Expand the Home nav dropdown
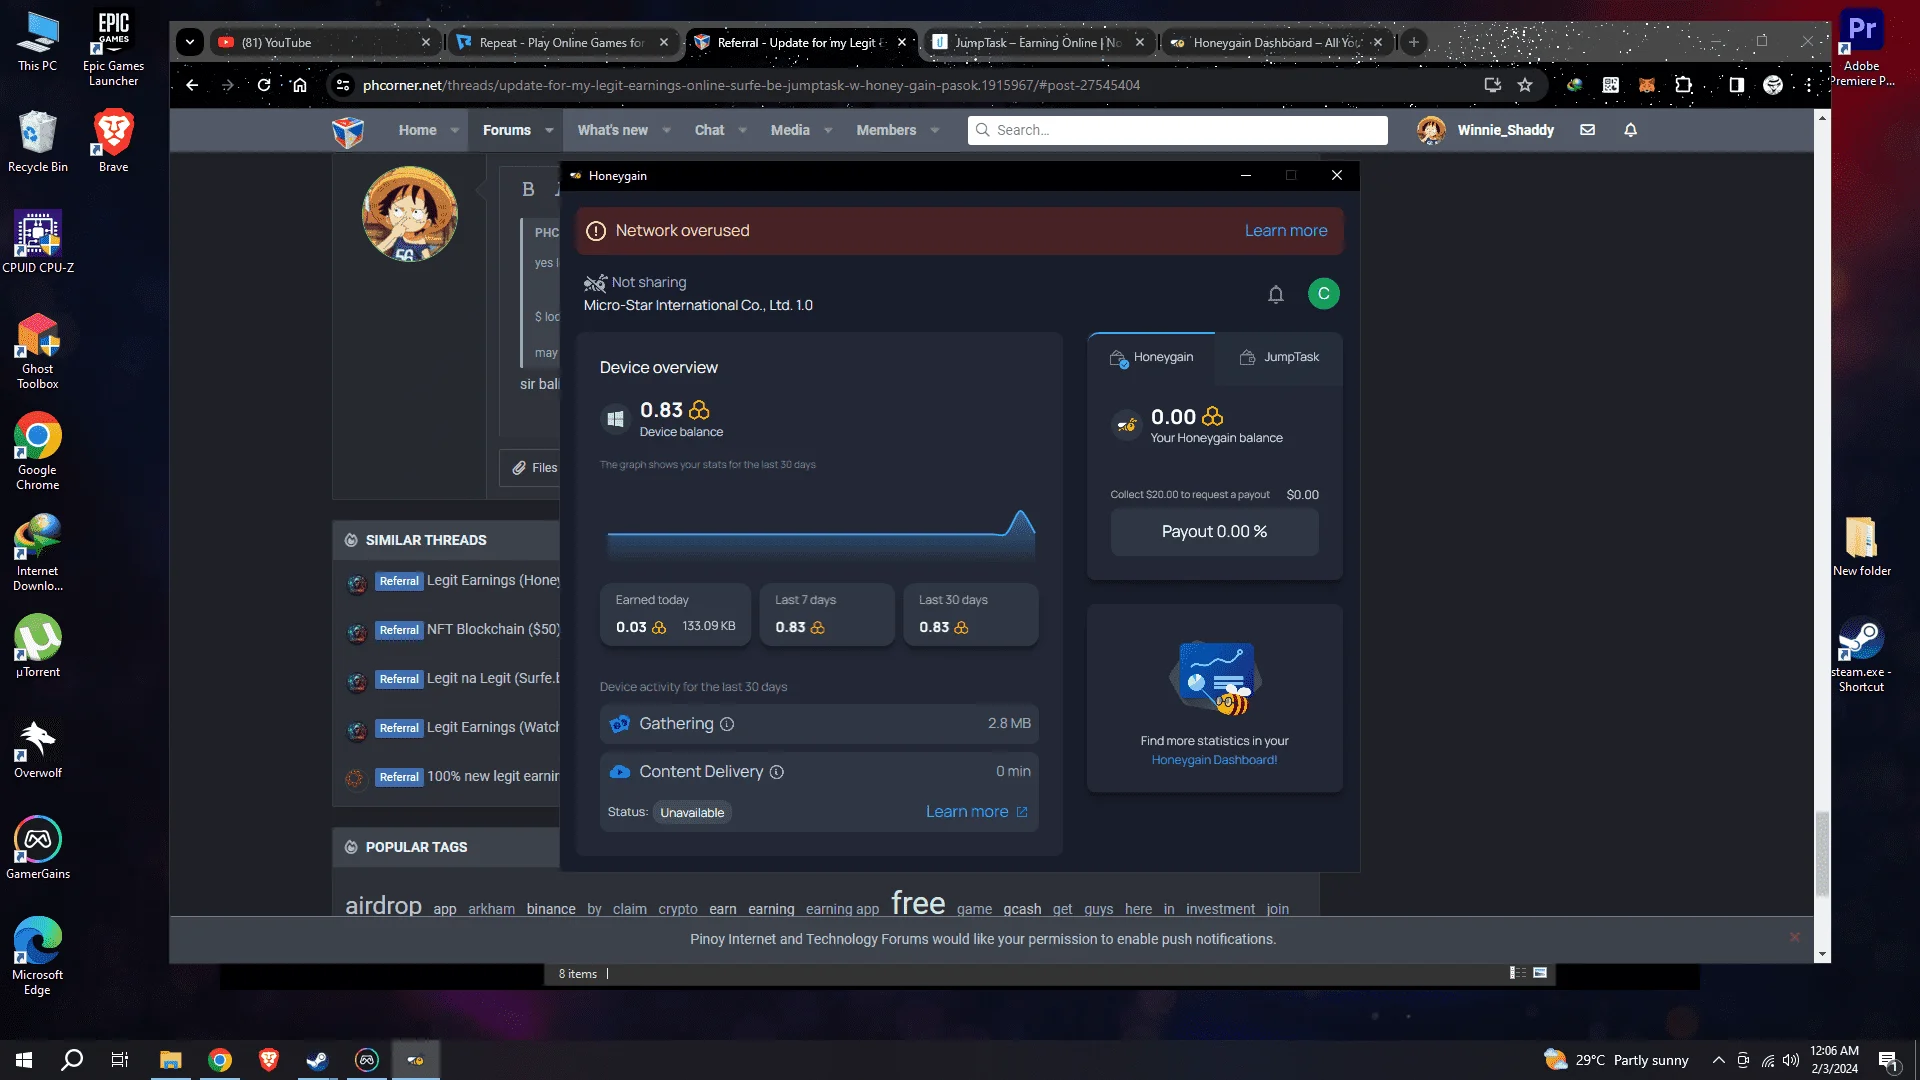1920x1080 pixels. pos(455,130)
